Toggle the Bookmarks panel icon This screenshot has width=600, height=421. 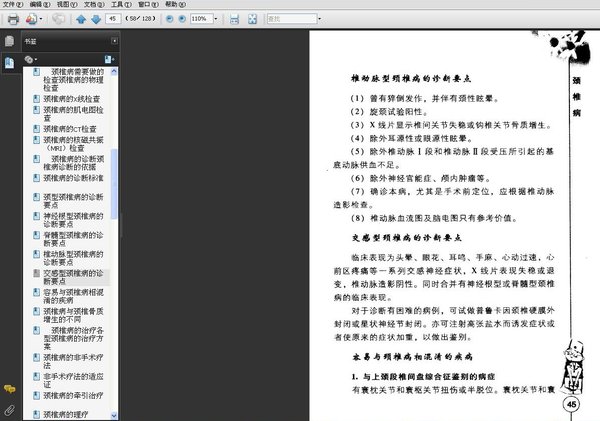click(10, 62)
